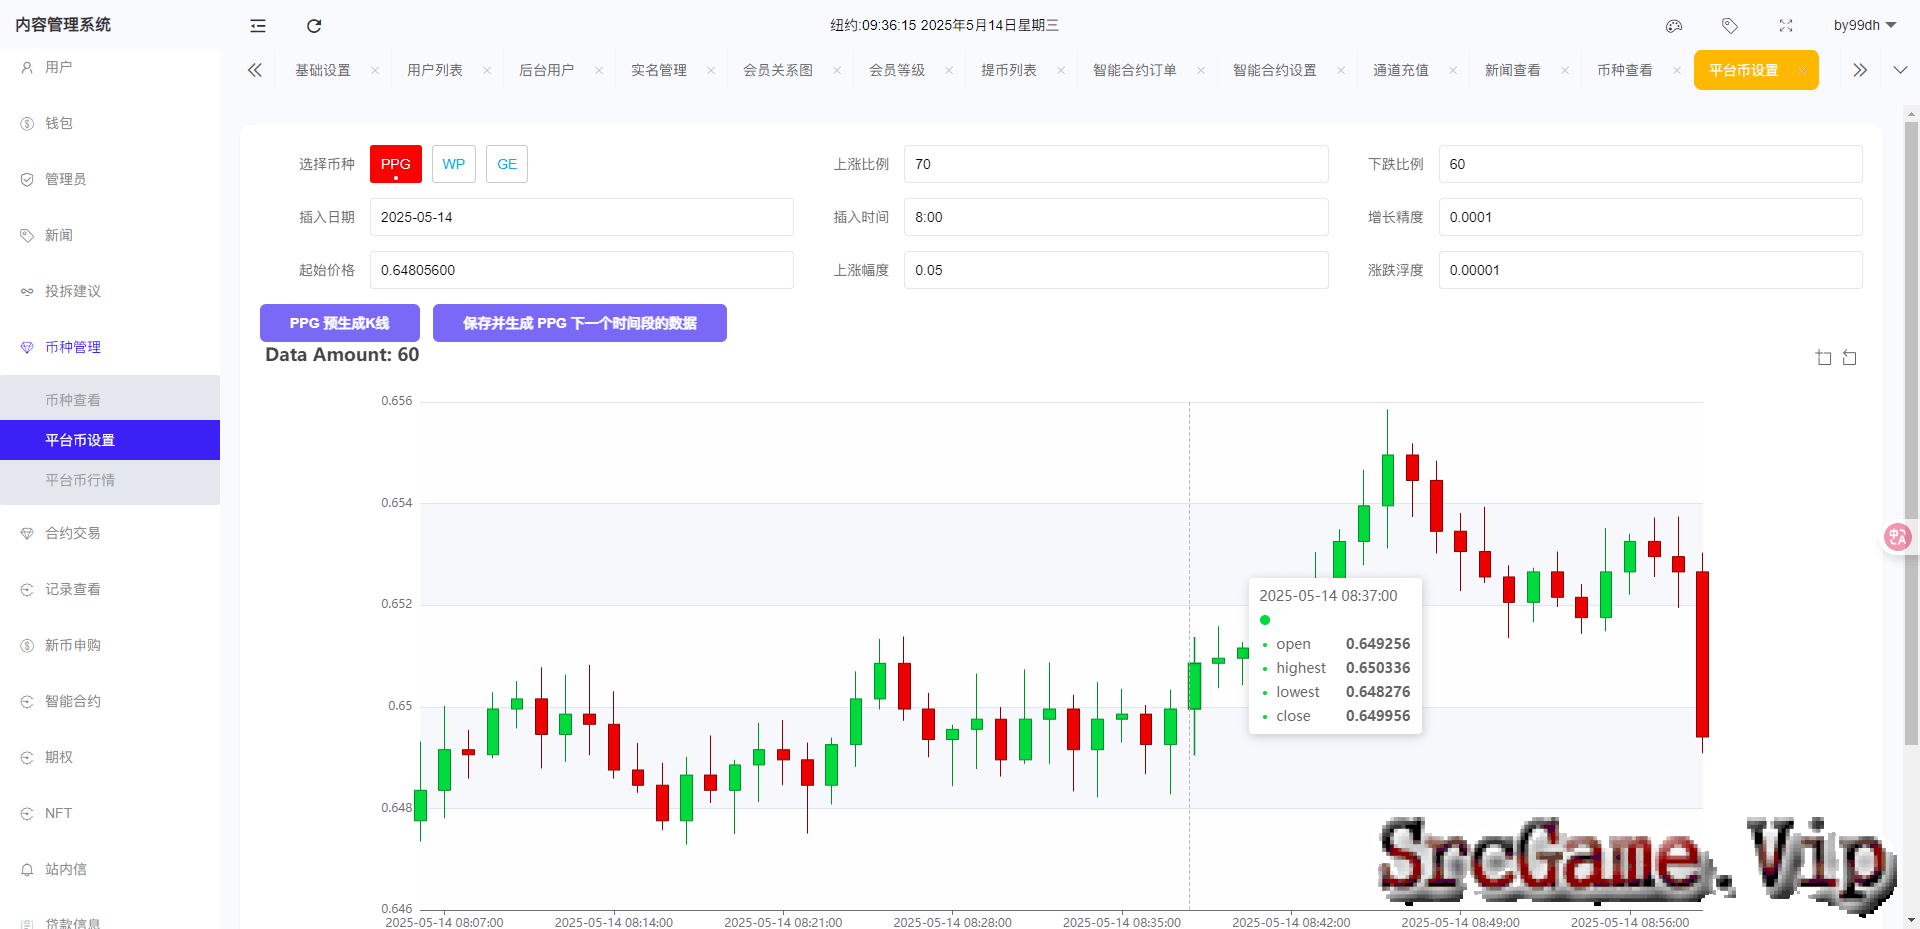Open the 智能合约设置 tab
This screenshot has height=929, width=1920.
(x=1275, y=70)
